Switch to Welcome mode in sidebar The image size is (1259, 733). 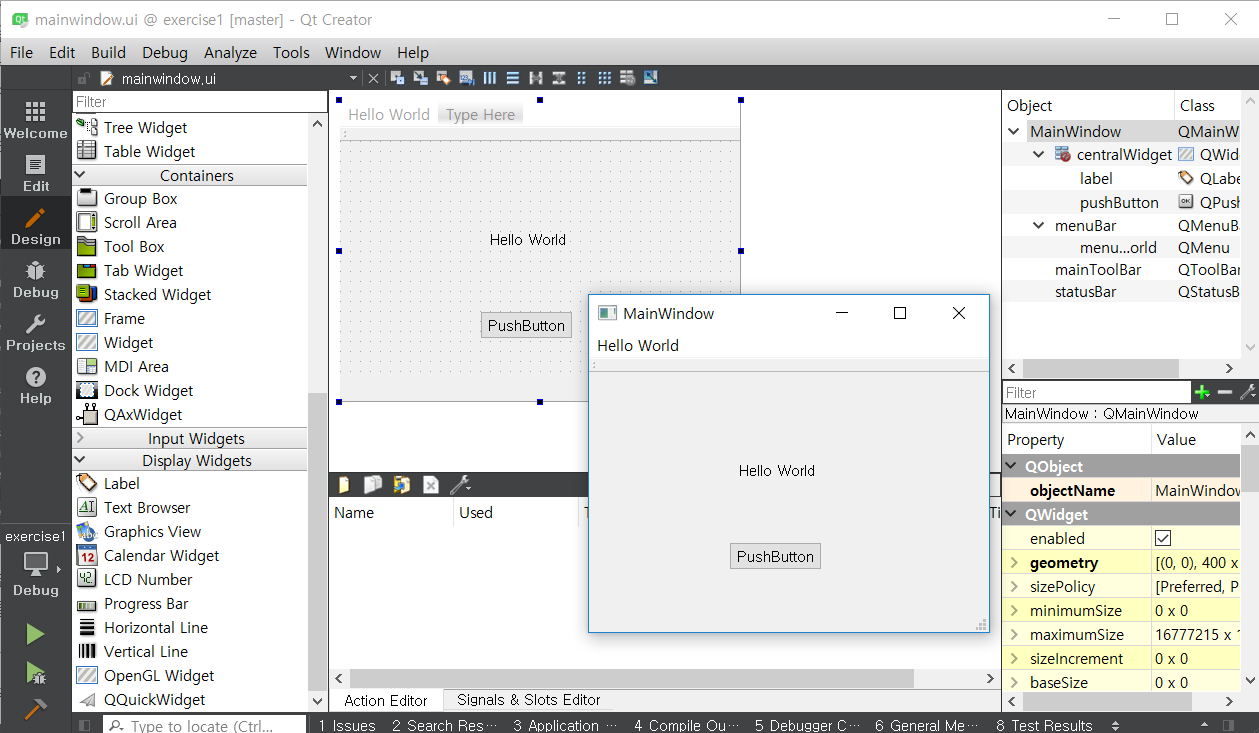coord(36,120)
